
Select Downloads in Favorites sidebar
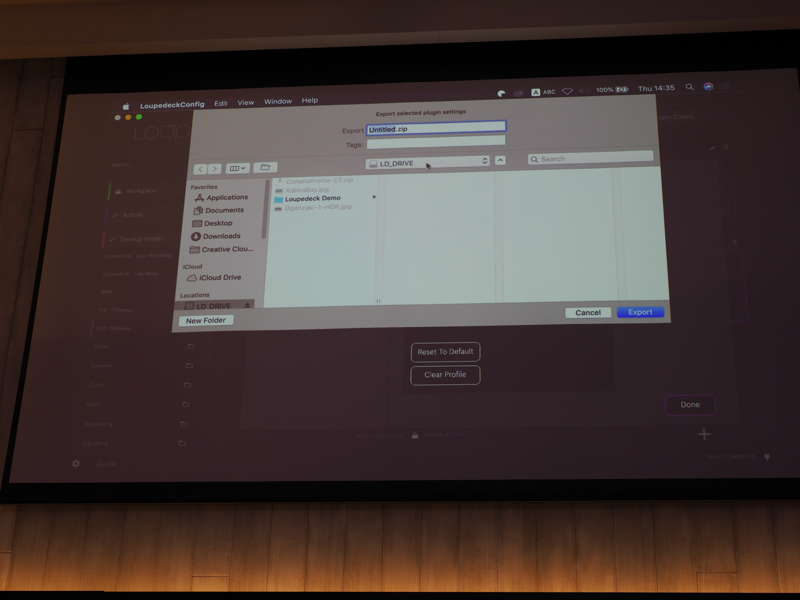pos(216,236)
